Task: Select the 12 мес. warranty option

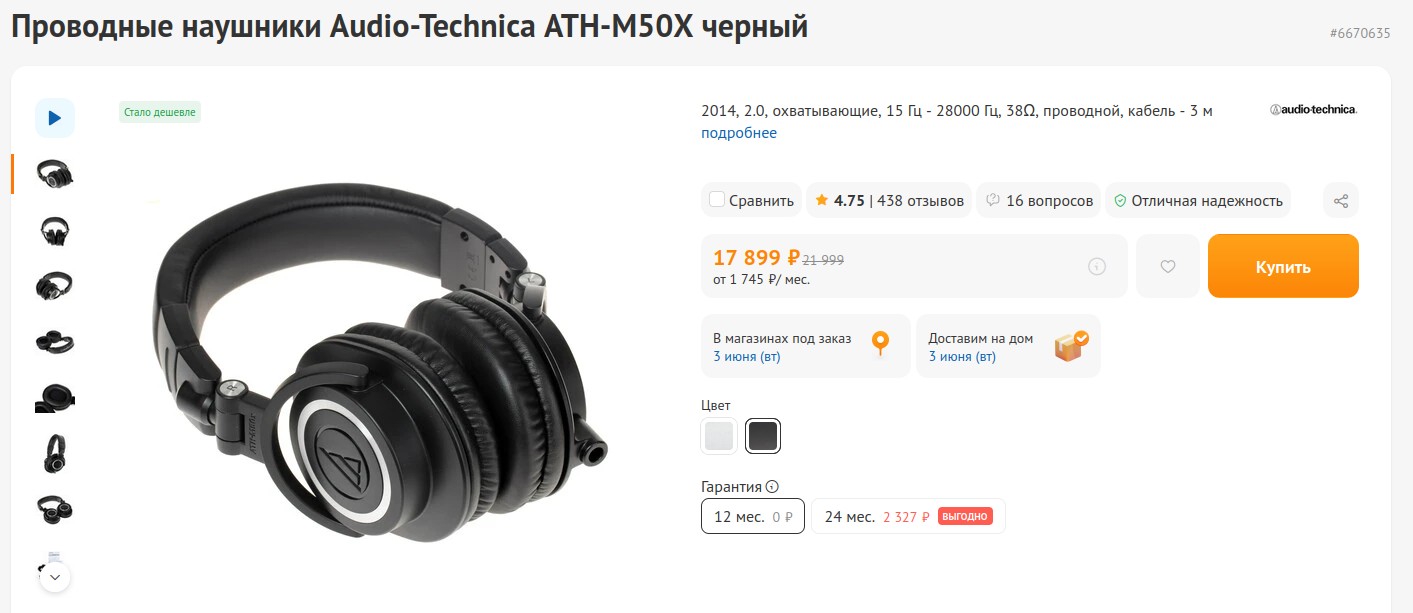Action: 753,516
